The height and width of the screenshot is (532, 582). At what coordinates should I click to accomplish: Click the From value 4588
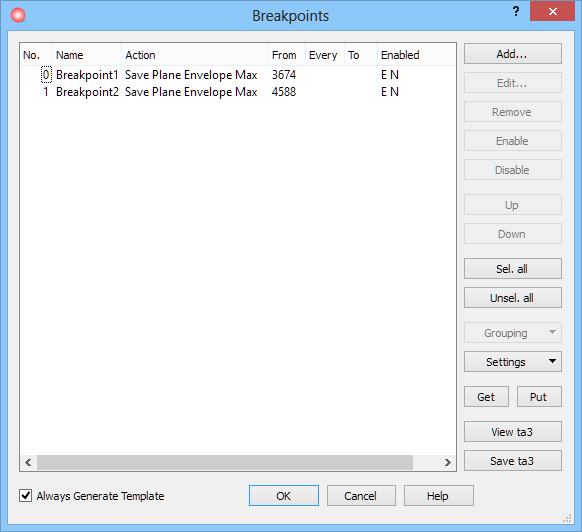pos(284,92)
